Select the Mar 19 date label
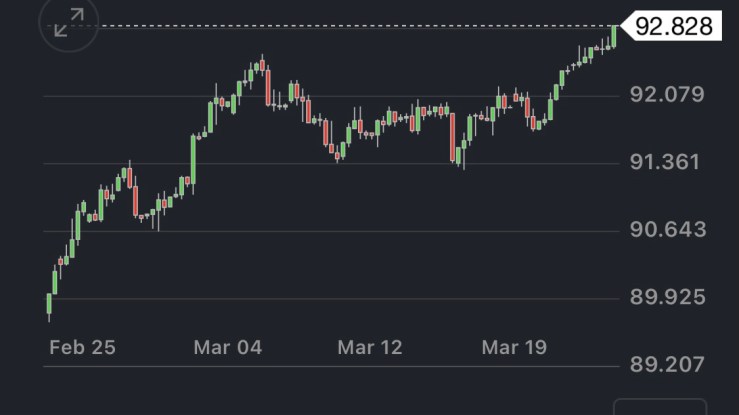The image size is (739, 415). 514,347
